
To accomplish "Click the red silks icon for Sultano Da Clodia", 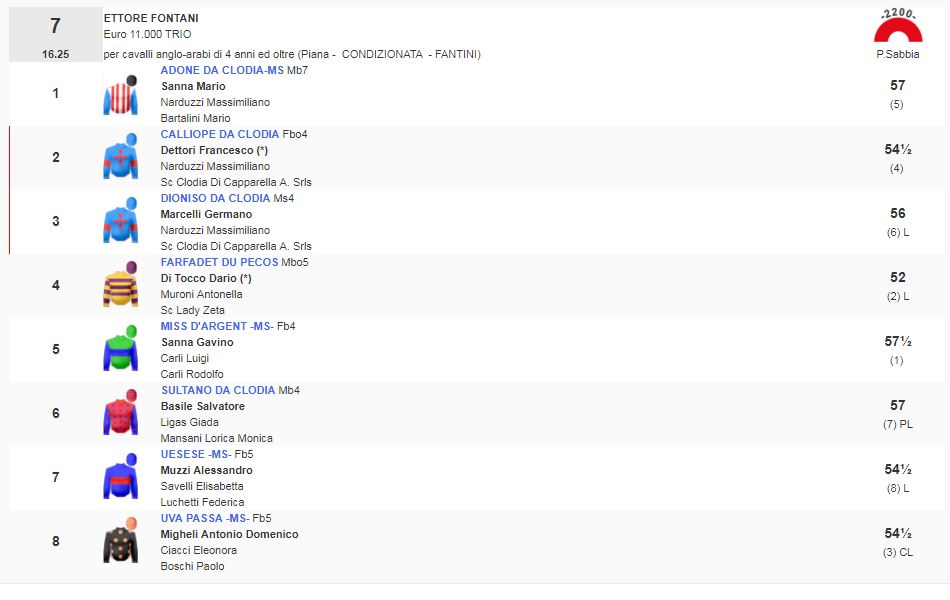I will [120, 414].
